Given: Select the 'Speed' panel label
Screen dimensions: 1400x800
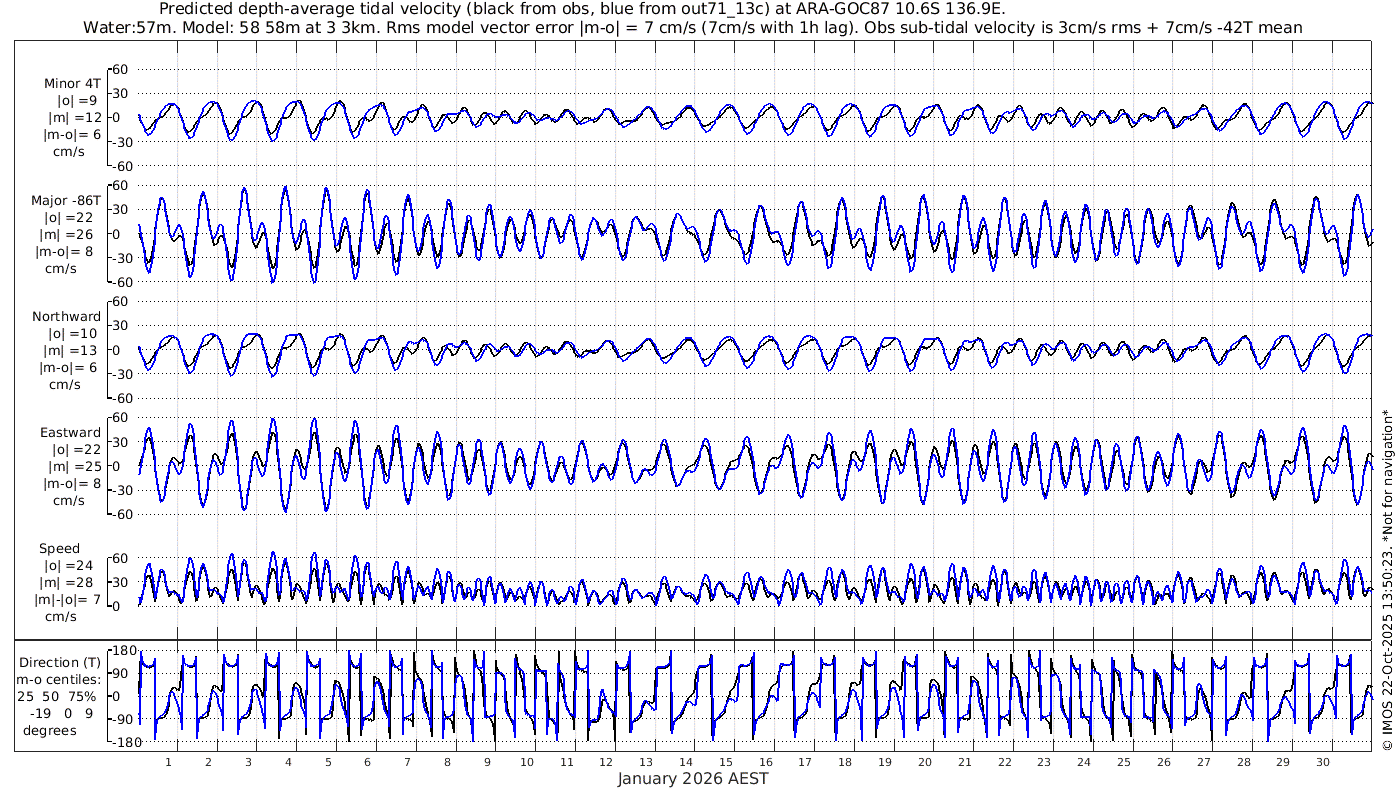Looking at the screenshot, I should [60, 549].
